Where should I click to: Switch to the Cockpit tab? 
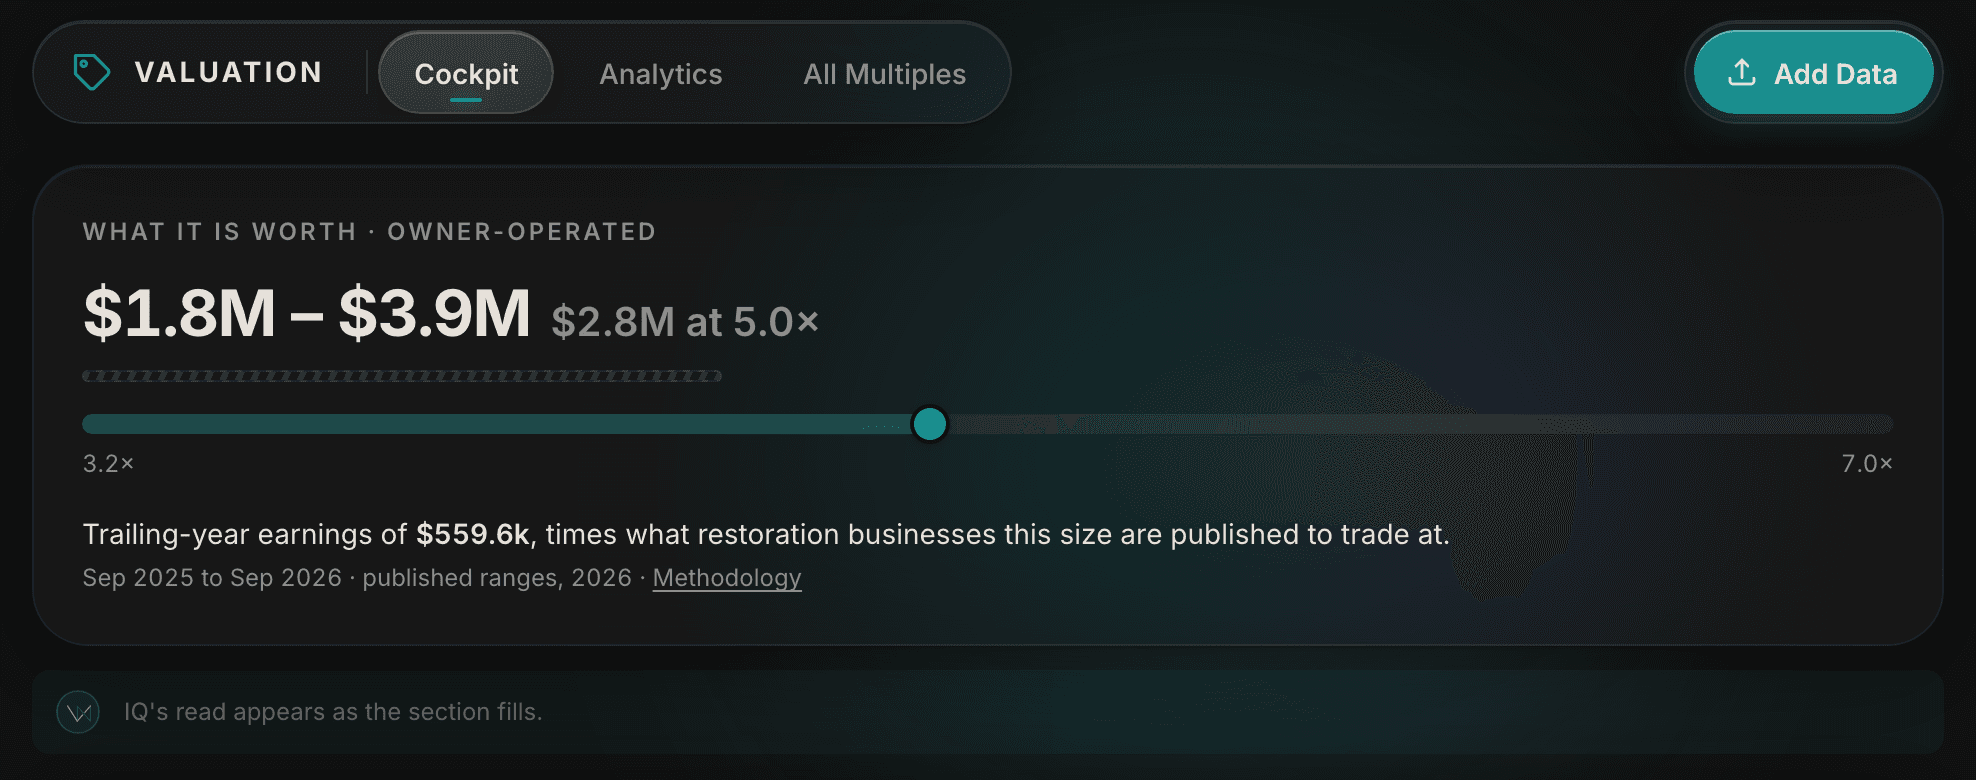coord(466,73)
